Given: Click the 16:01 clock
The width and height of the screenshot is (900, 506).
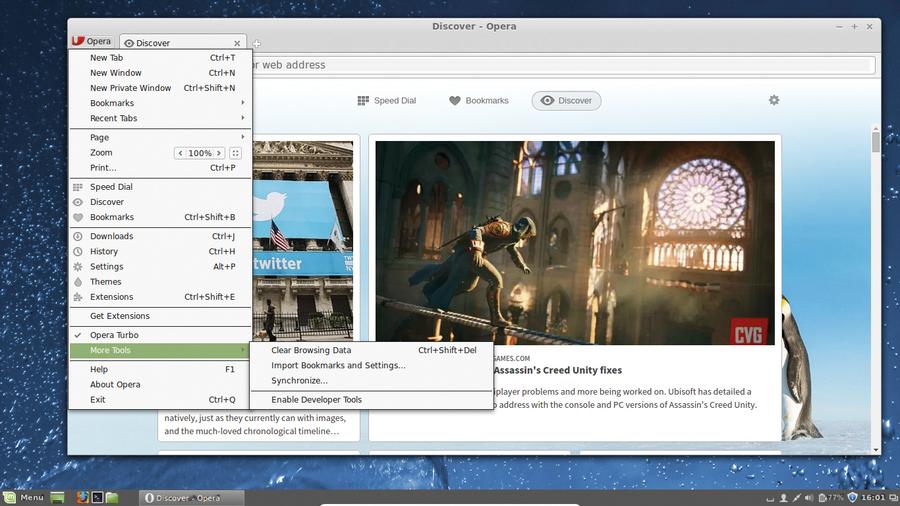Looking at the screenshot, I should 872,498.
